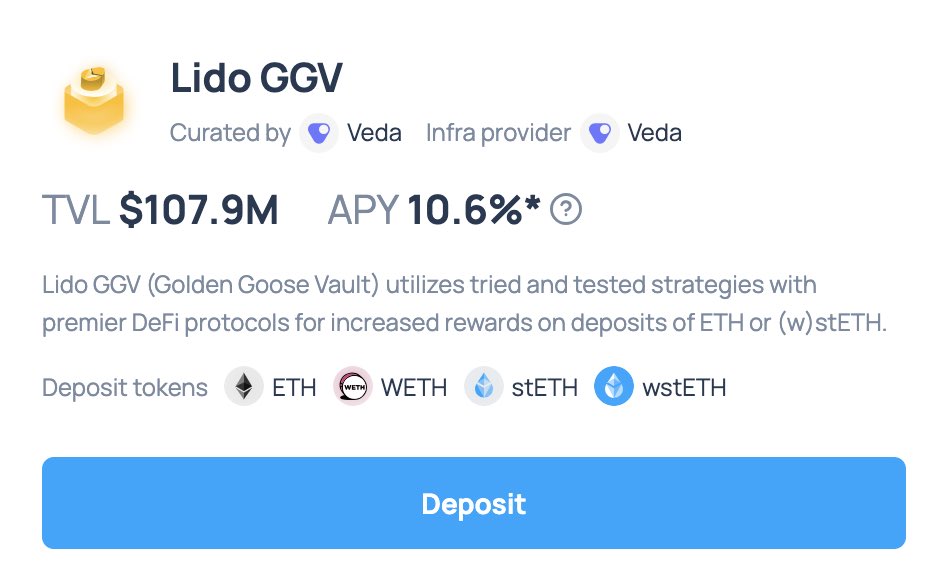Screen dimensions: 946x578
Task: Open the Veda curator link
Action: tap(374, 133)
